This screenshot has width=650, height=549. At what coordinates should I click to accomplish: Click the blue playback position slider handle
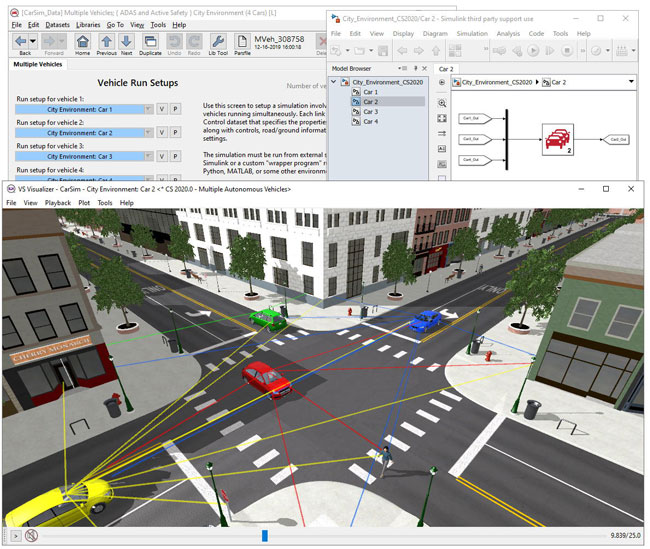point(265,536)
